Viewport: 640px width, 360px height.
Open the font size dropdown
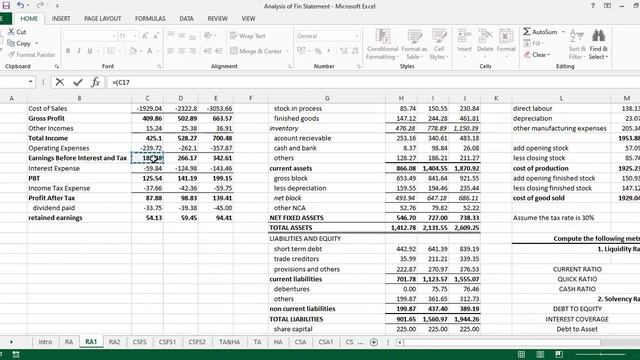[x=135, y=36]
